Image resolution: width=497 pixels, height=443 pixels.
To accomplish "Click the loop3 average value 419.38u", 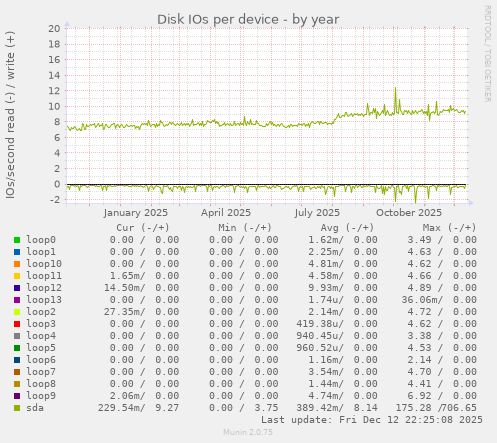I will pos(320,324).
